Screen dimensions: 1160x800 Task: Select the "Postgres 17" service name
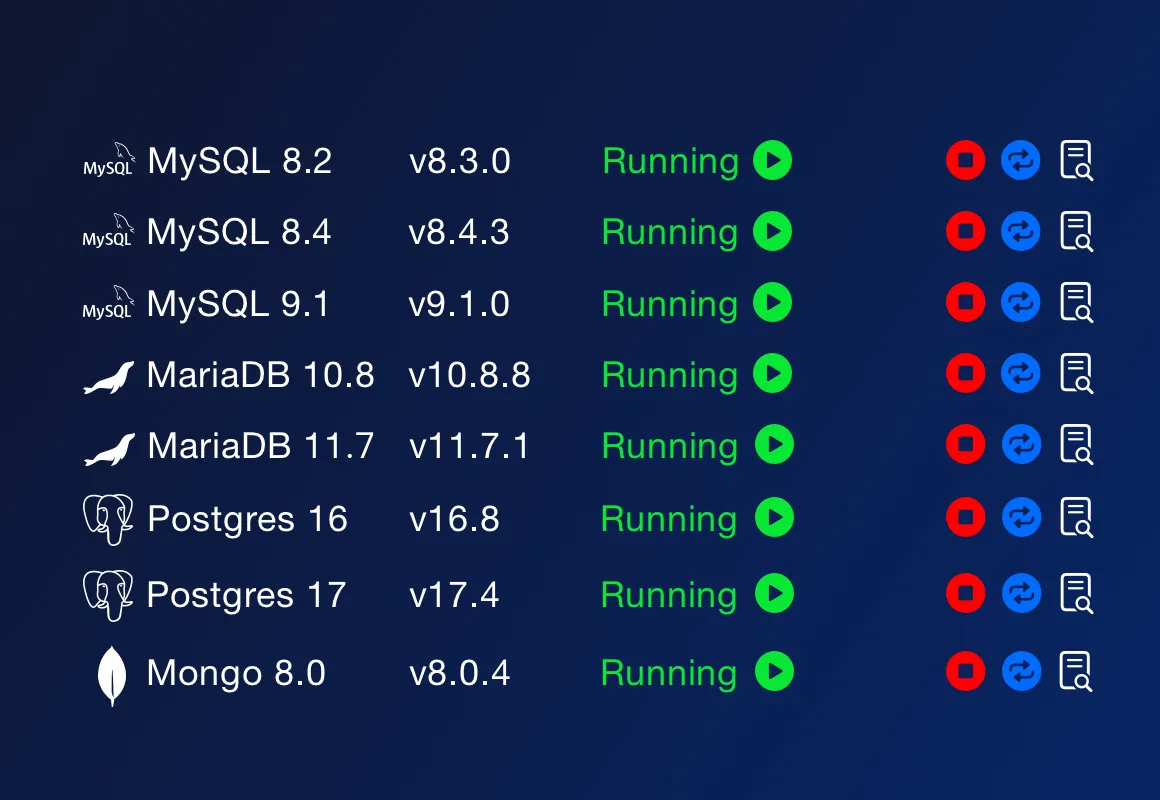pos(246,596)
